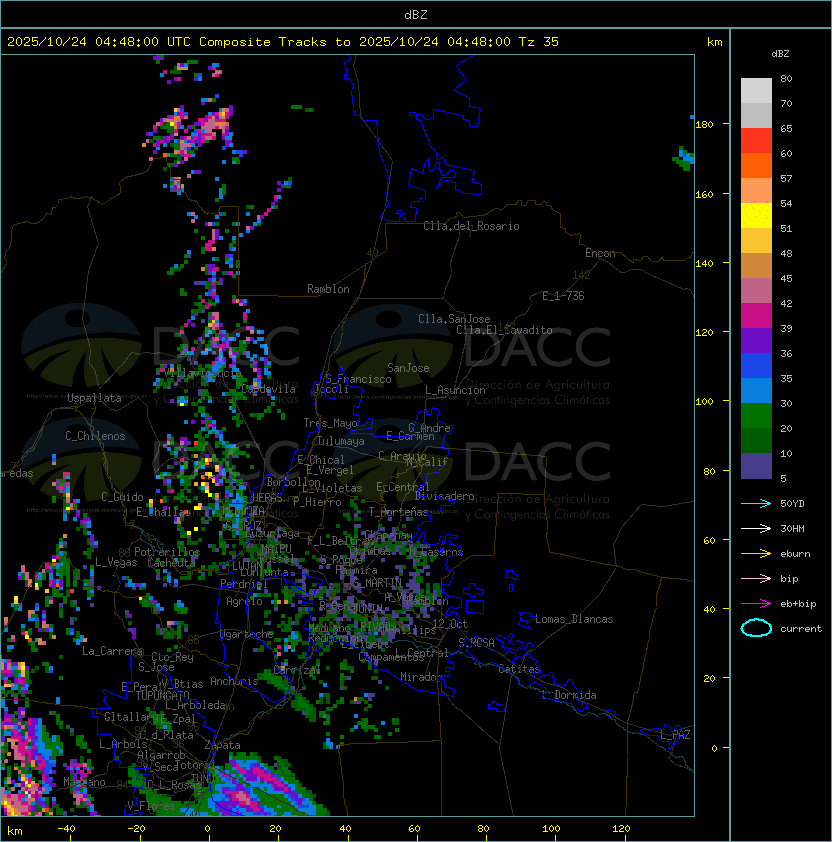Select the Tulumaya place label

tap(341, 441)
